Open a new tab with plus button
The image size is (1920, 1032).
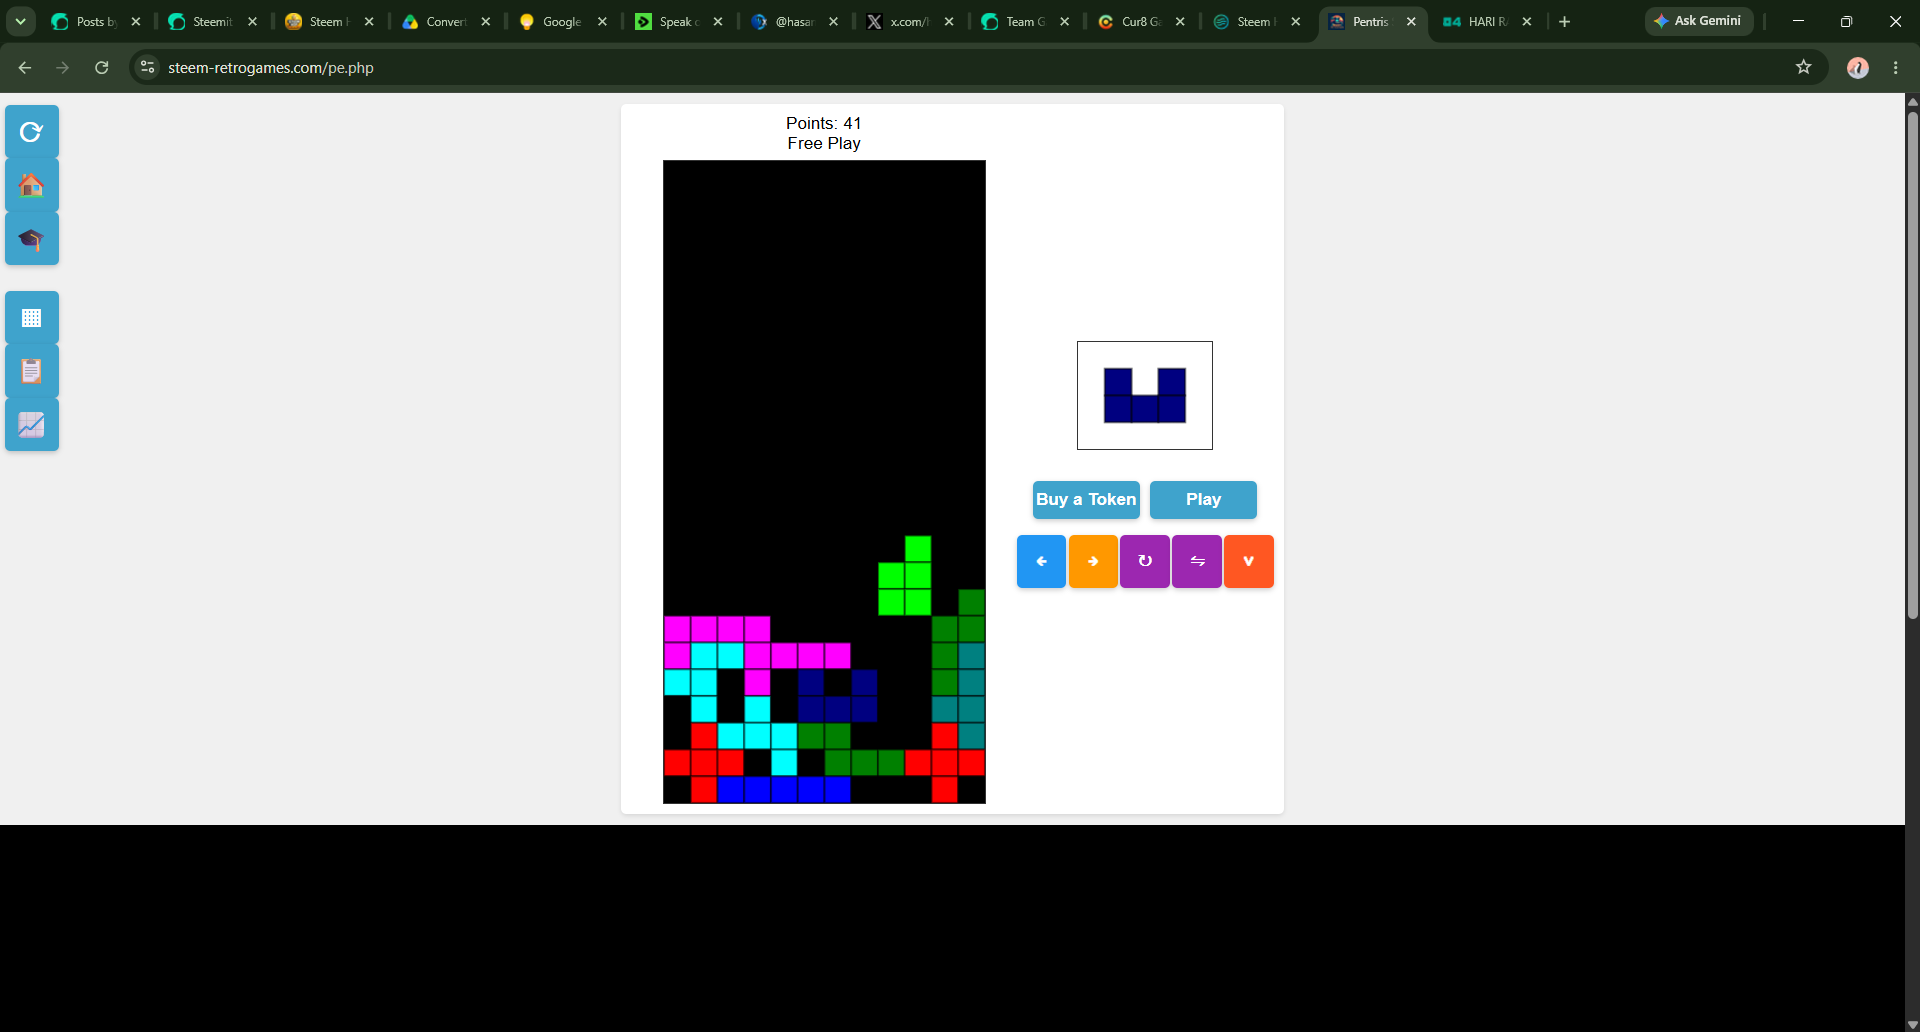click(1565, 21)
